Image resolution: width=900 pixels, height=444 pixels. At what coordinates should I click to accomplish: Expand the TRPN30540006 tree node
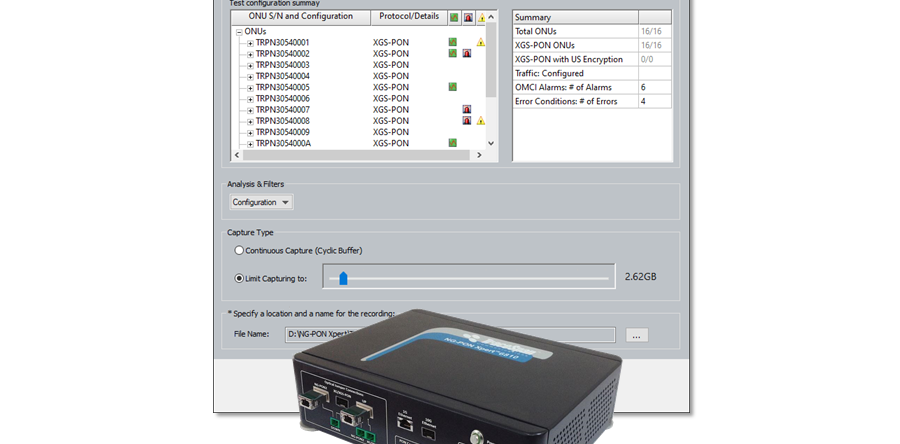click(x=250, y=99)
